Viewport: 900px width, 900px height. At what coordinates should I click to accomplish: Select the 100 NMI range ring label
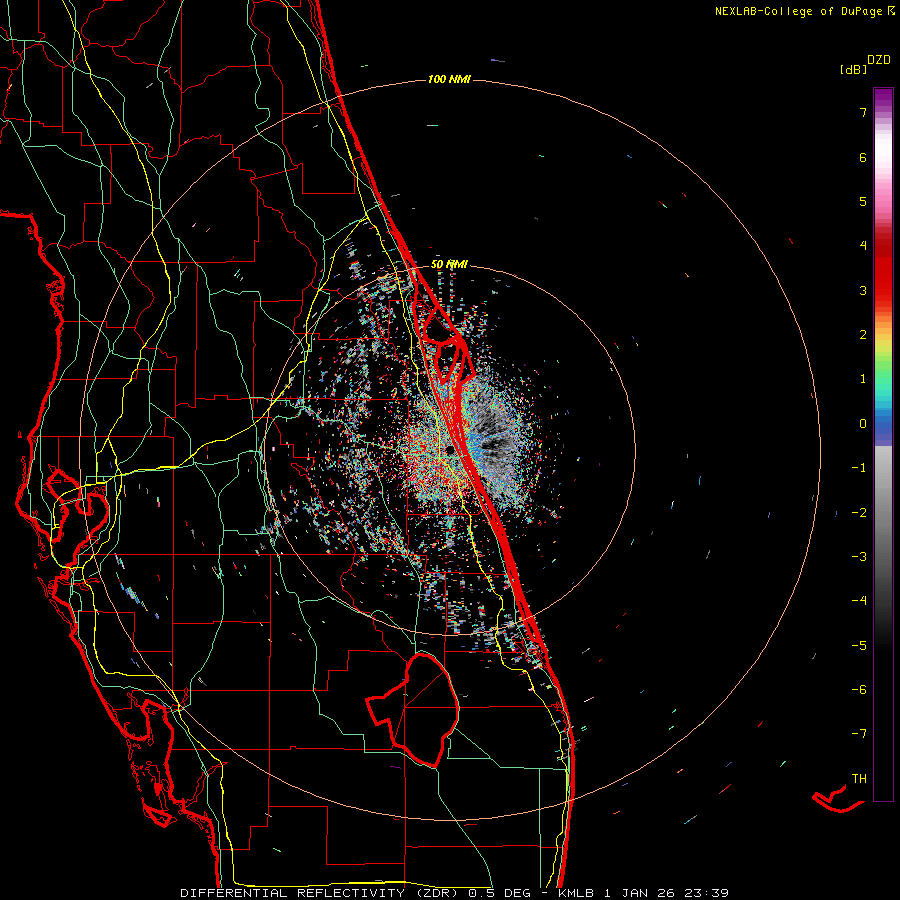click(449, 79)
